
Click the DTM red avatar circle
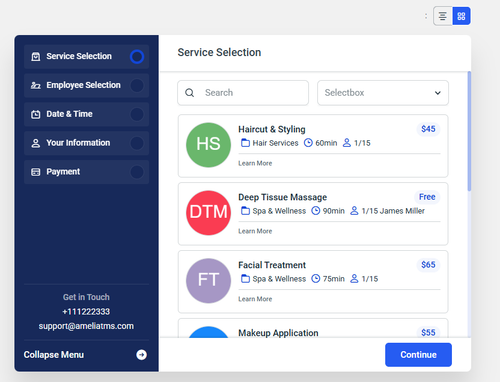coord(208,213)
